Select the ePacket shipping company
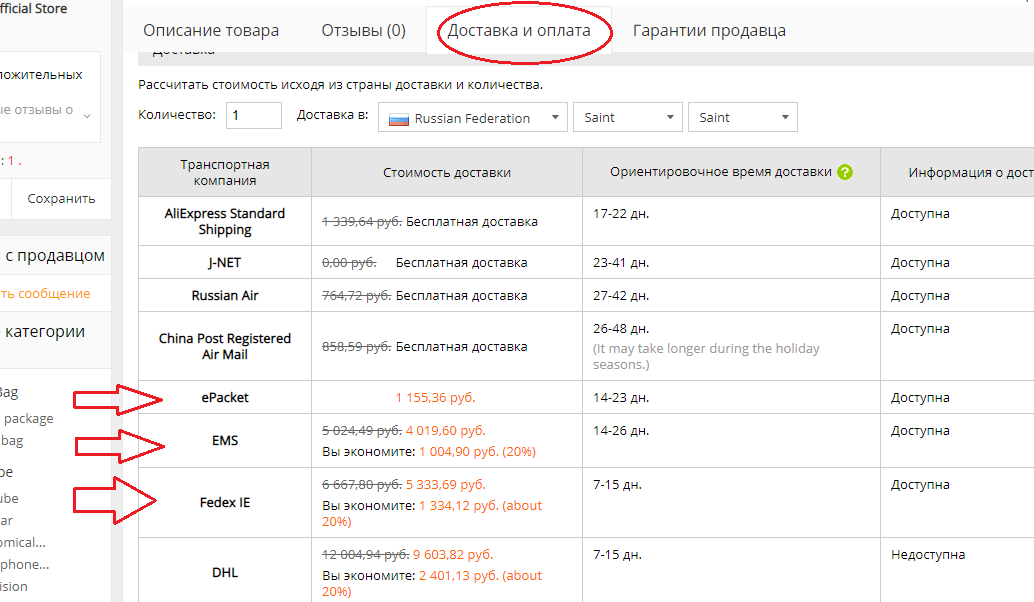 click(225, 398)
